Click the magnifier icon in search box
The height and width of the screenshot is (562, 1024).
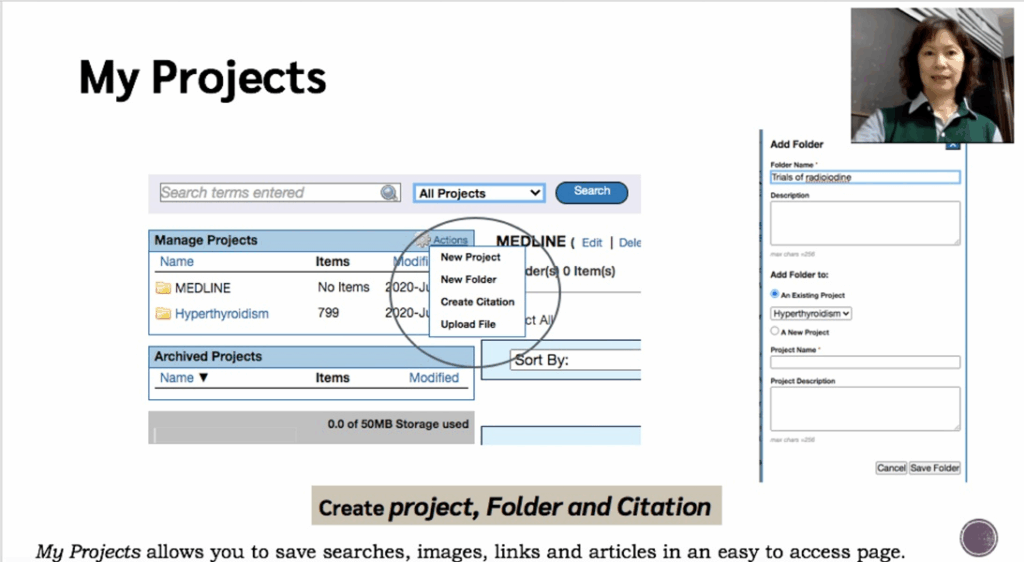point(389,193)
